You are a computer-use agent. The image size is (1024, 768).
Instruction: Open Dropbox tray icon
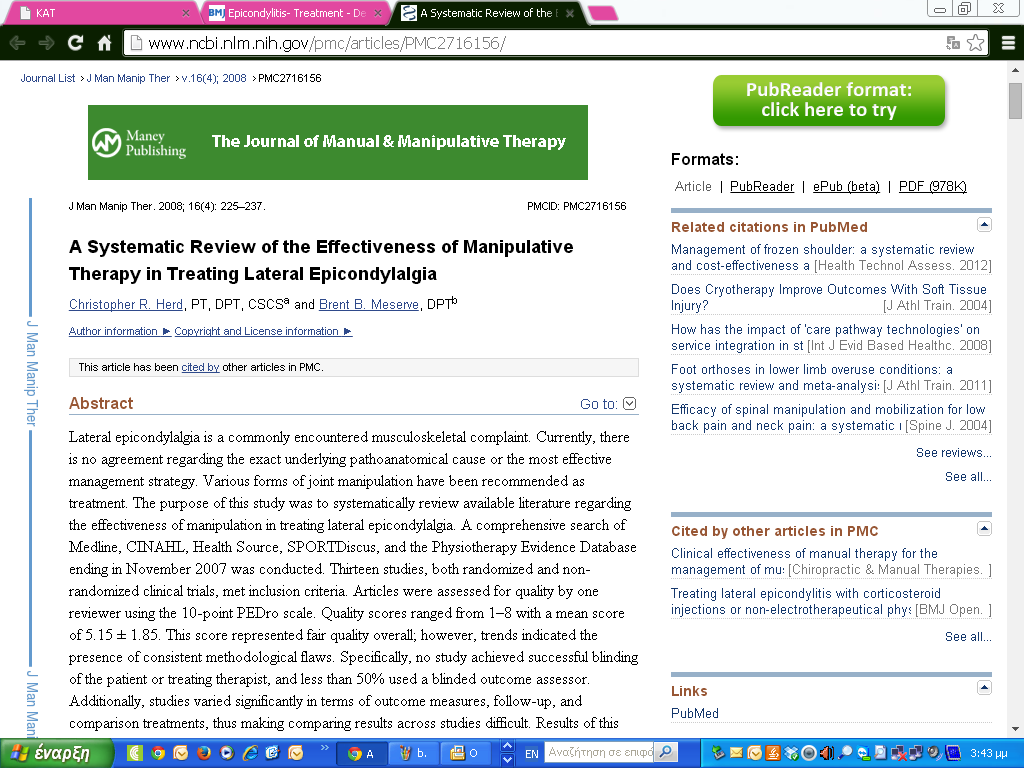791,754
